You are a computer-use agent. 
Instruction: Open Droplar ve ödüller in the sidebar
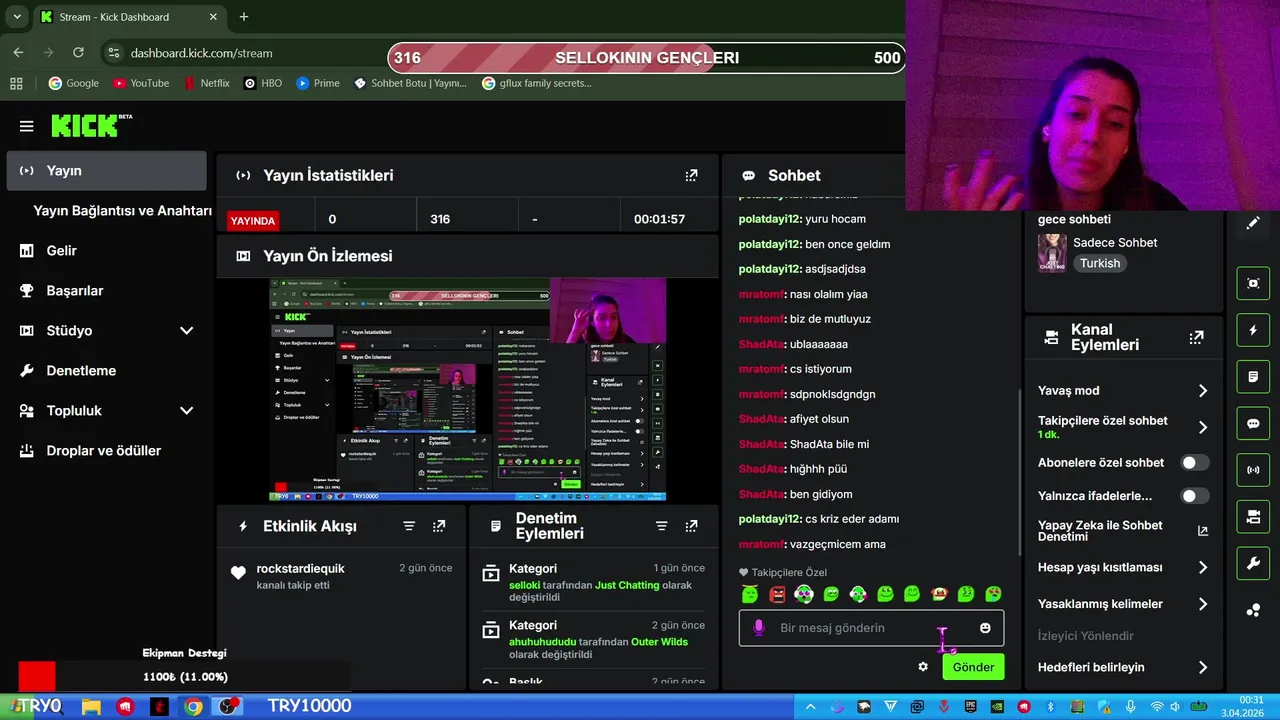tap(106, 451)
